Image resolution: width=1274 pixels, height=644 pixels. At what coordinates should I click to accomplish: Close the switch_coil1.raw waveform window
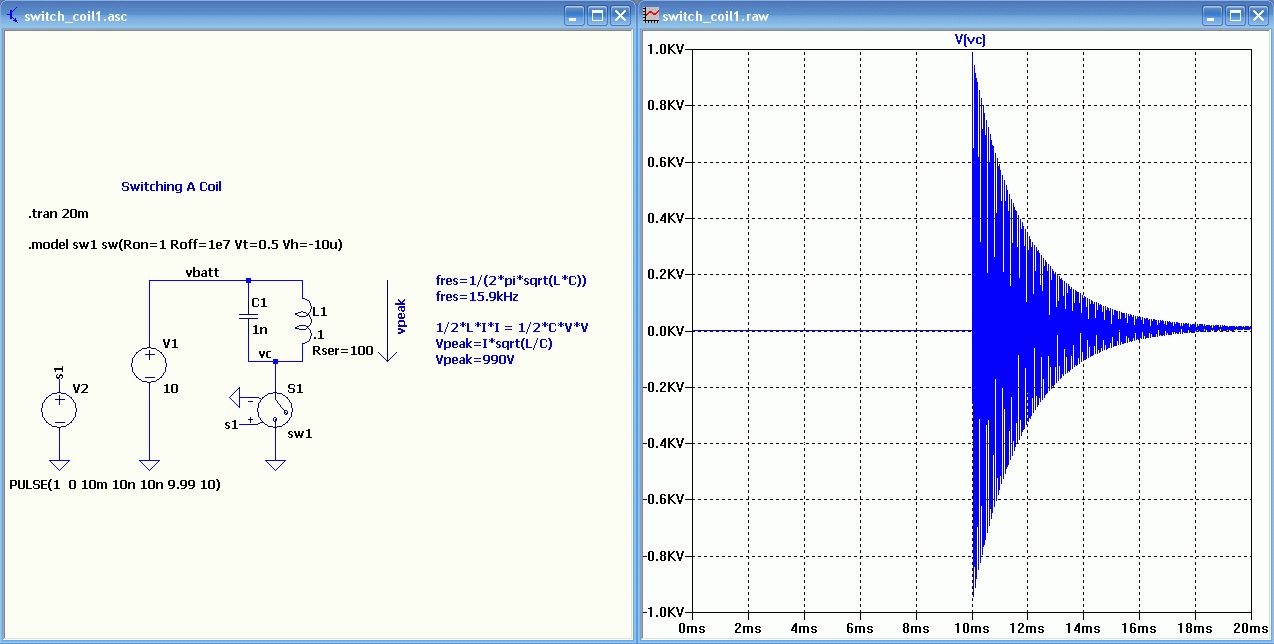pos(1258,16)
